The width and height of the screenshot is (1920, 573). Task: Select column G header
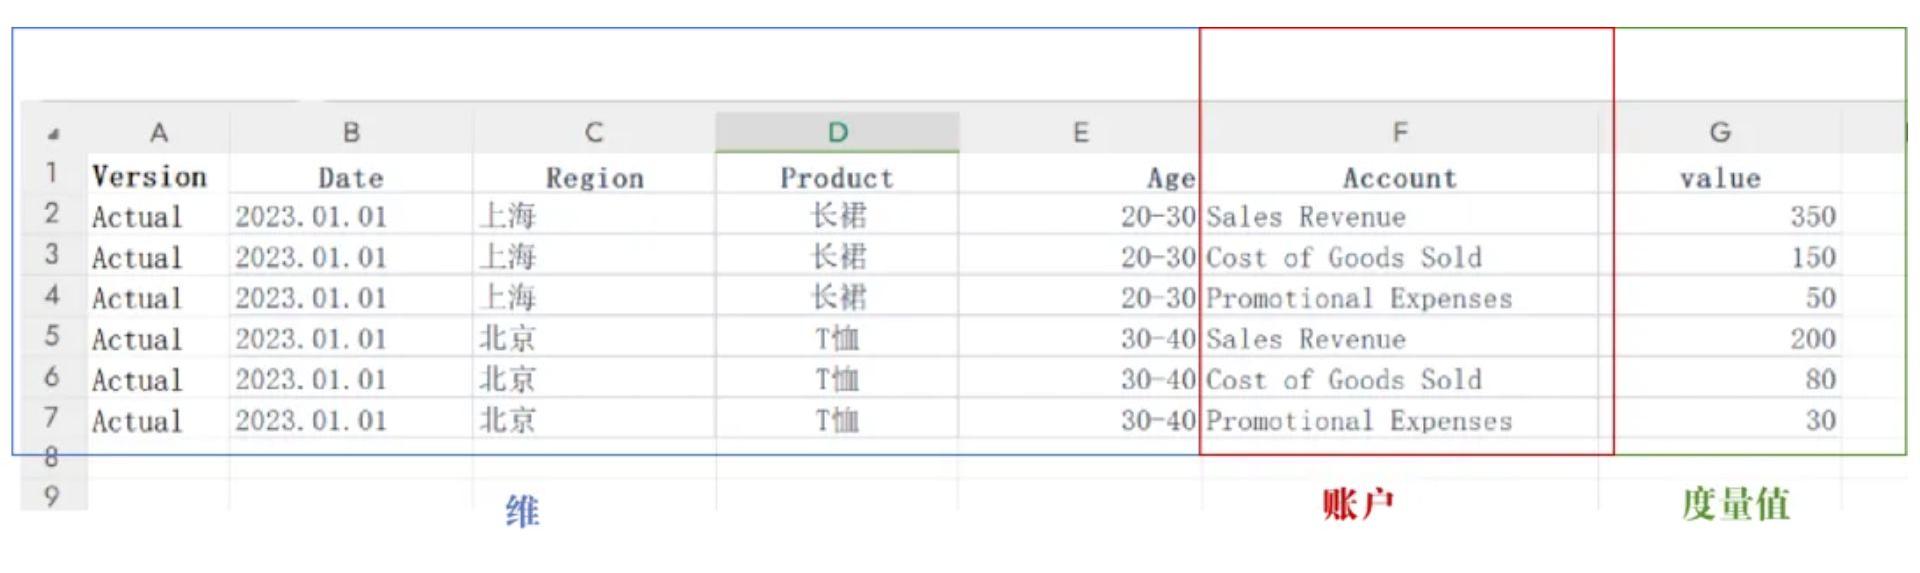(x=1720, y=132)
